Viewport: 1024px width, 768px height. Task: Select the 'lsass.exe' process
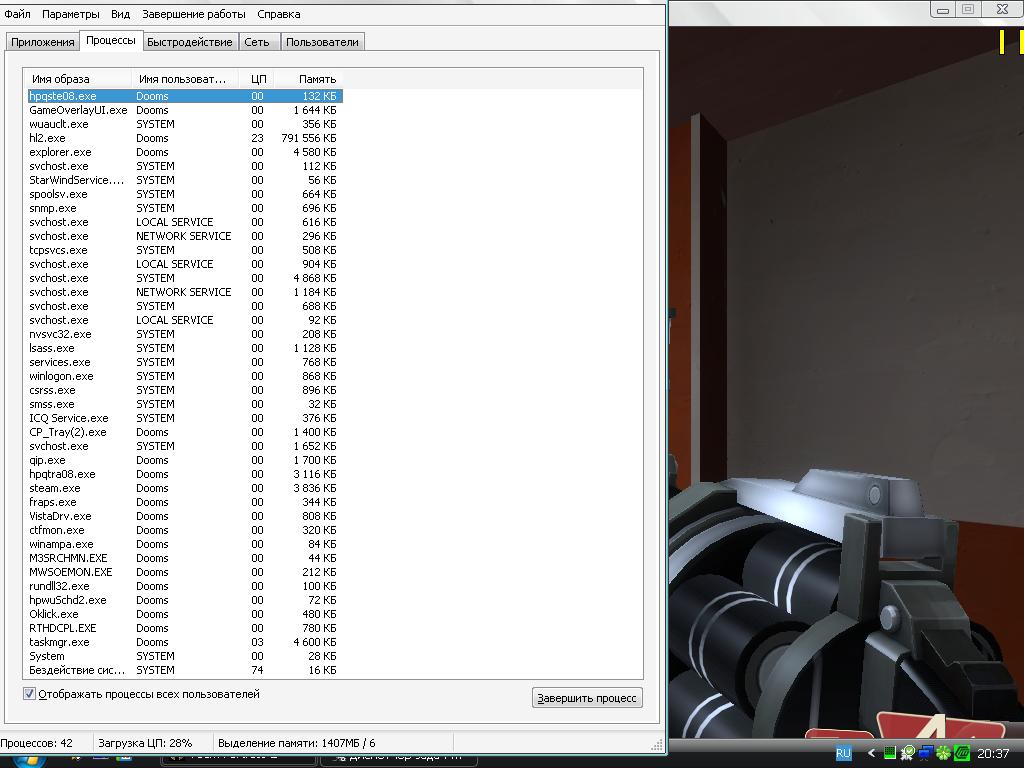click(185, 348)
